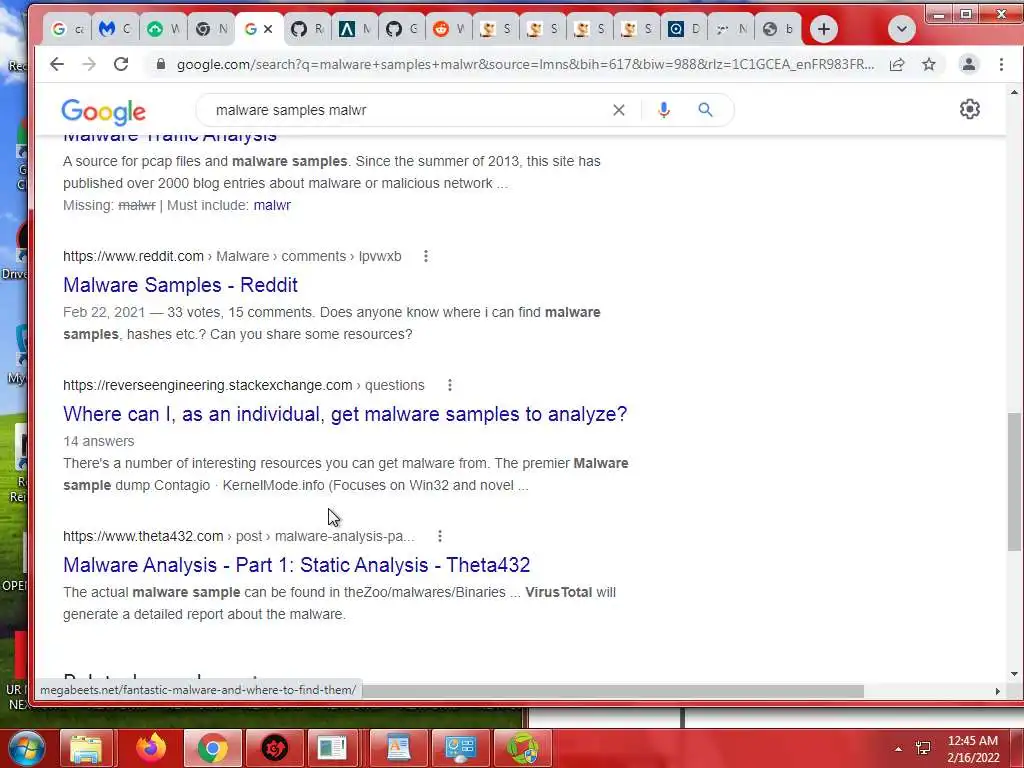Open Chrome's three-dot main menu
This screenshot has width=1024, height=768.
point(1001,64)
